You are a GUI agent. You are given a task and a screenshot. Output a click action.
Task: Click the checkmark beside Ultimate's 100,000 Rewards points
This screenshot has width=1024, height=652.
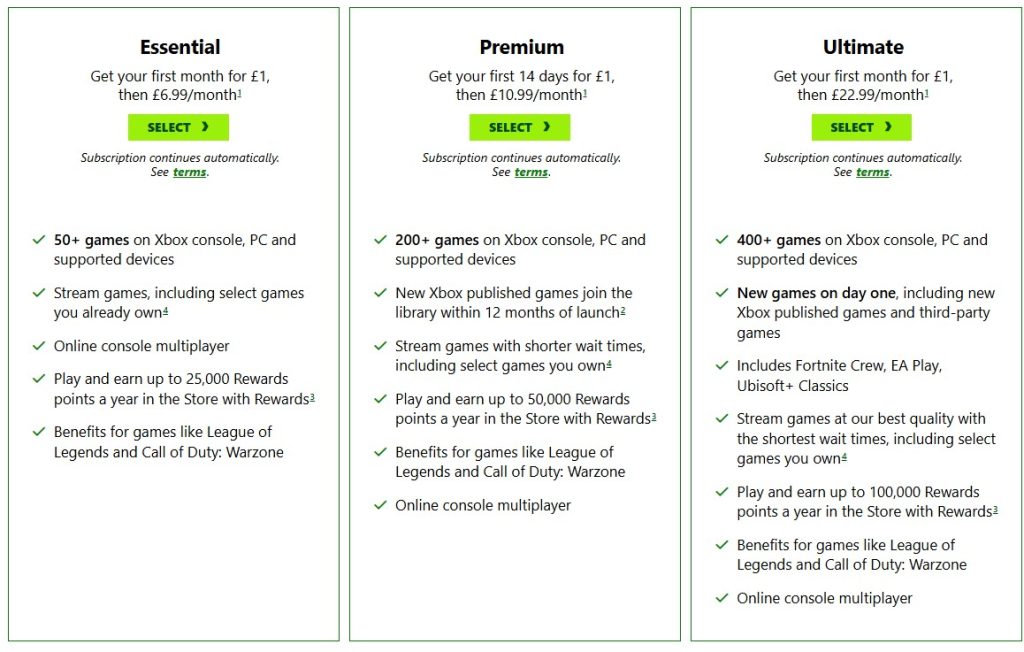722,492
